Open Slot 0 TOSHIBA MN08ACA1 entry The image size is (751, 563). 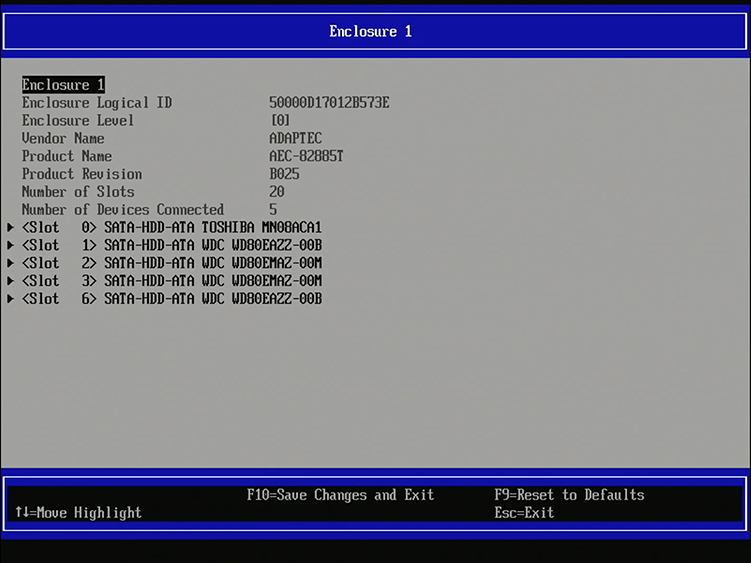click(x=172, y=227)
